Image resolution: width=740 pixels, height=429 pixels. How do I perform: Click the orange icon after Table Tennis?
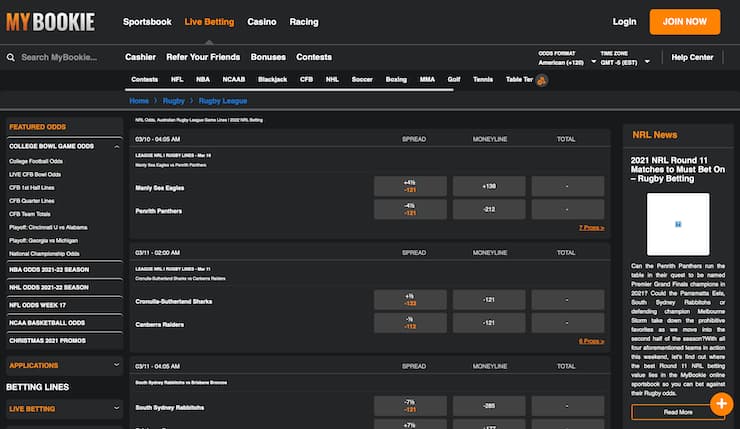tap(541, 79)
